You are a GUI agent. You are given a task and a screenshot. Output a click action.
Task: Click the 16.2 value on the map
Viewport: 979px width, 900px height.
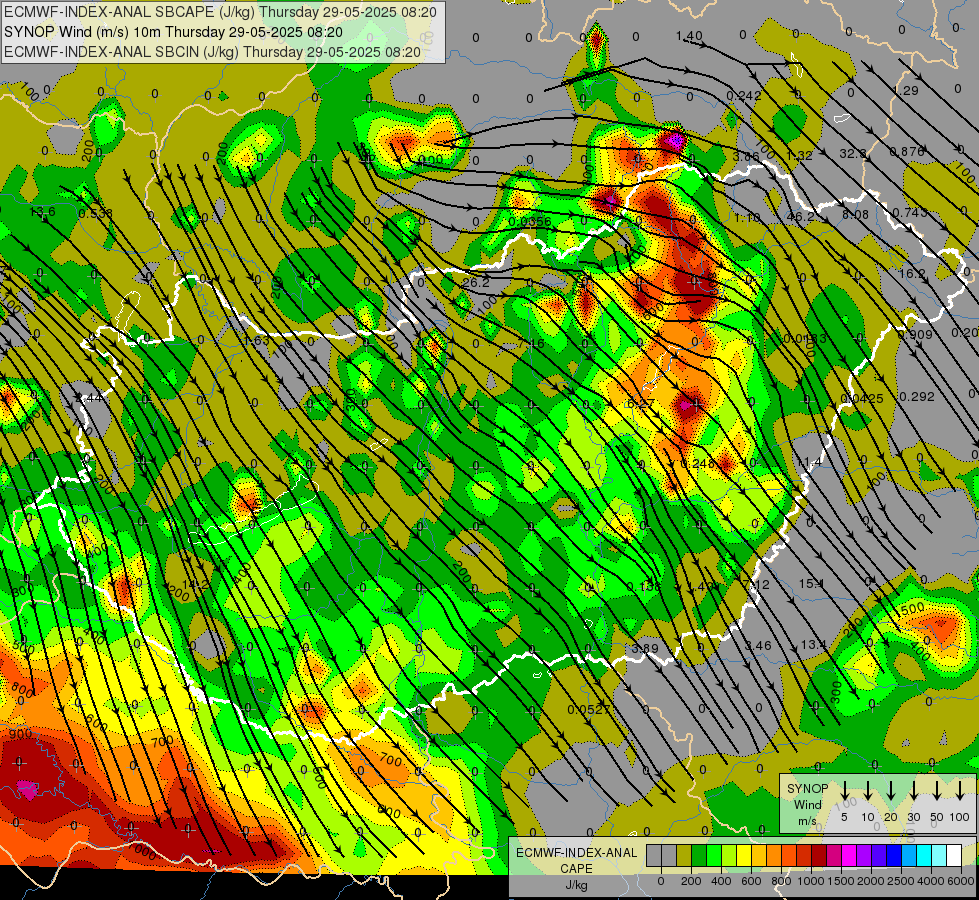coord(912,274)
